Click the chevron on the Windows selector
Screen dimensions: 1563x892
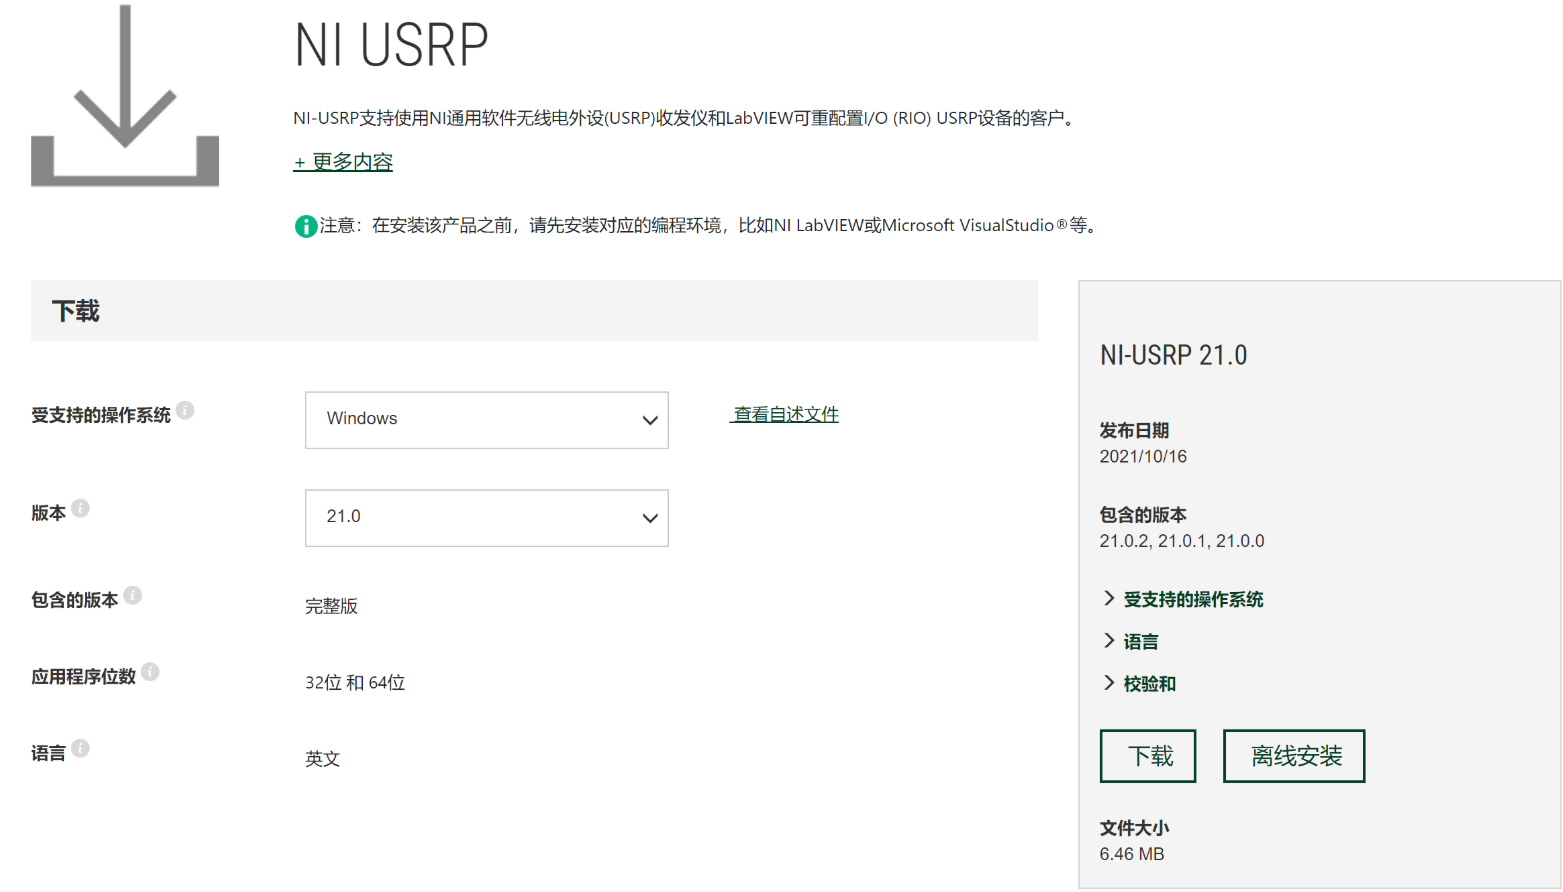pos(651,420)
